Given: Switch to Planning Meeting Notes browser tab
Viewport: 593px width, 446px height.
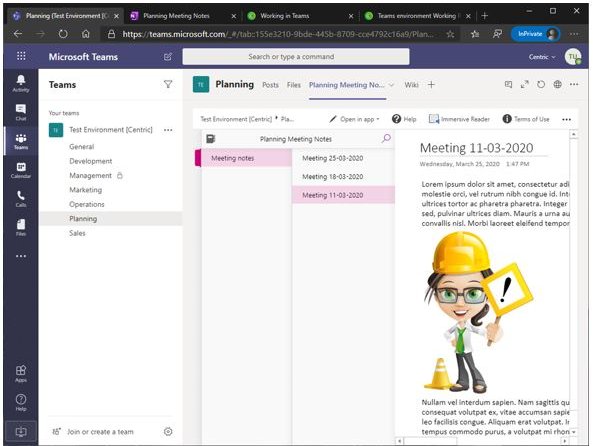Looking at the screenshot, I should pos(176,16).
